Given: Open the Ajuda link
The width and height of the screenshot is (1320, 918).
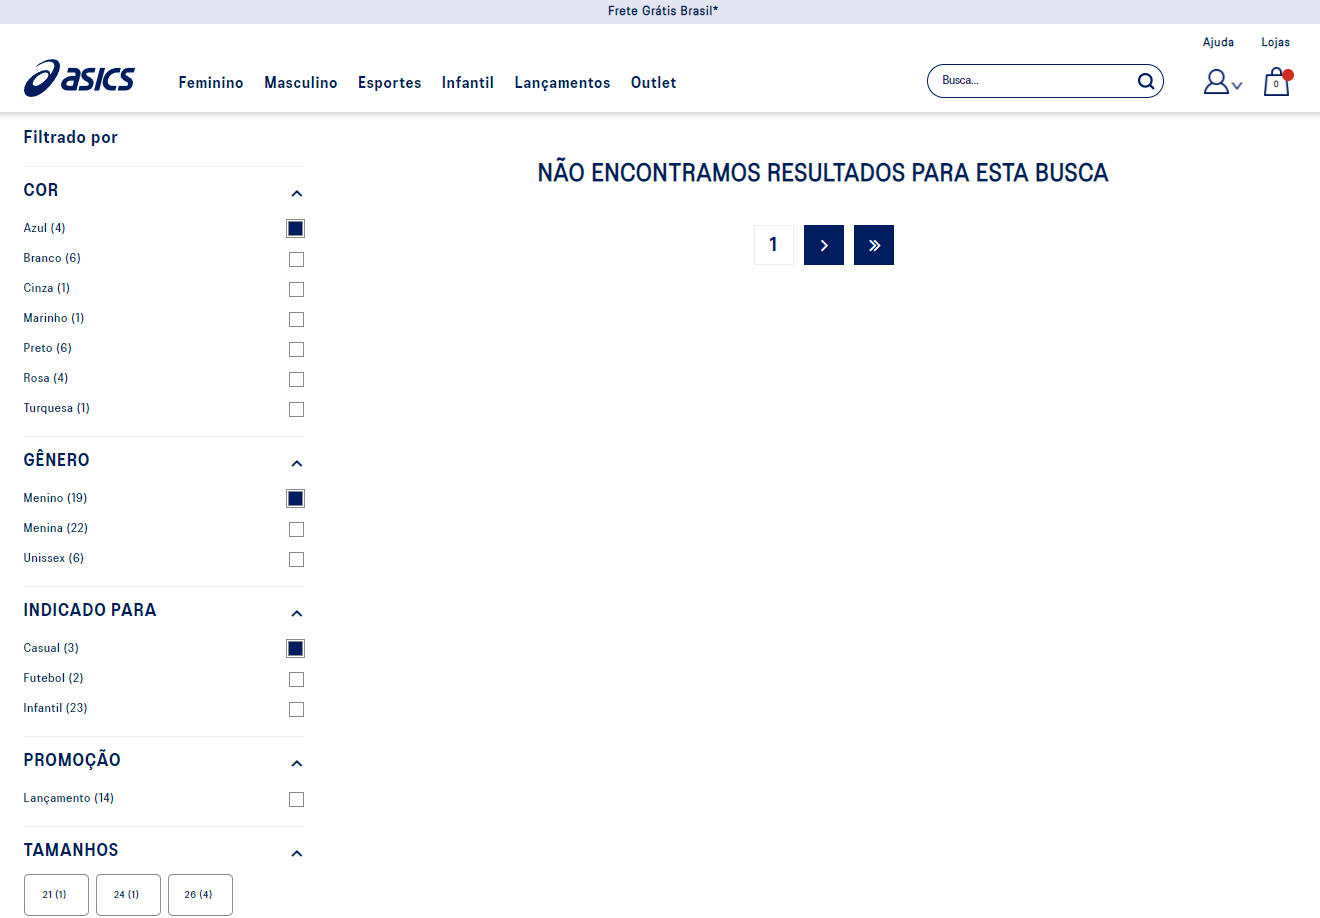Looking at the screenshot, I should tap(1218, 42).
